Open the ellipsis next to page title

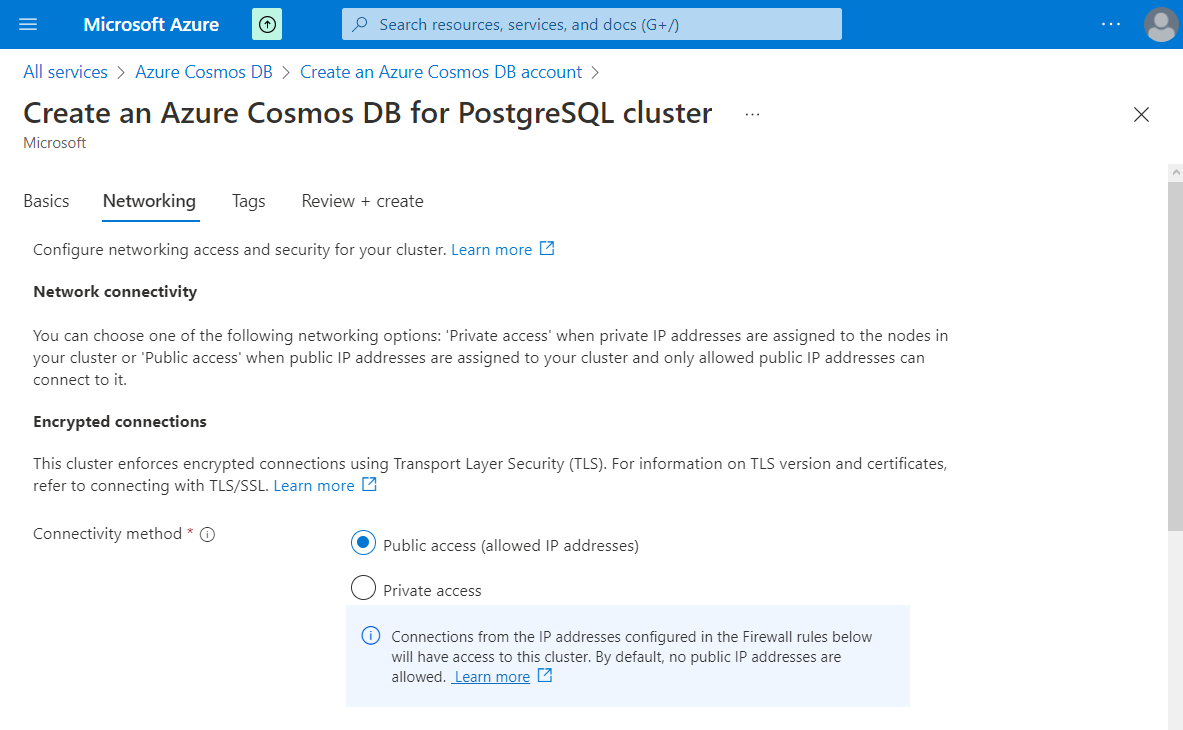752,115
